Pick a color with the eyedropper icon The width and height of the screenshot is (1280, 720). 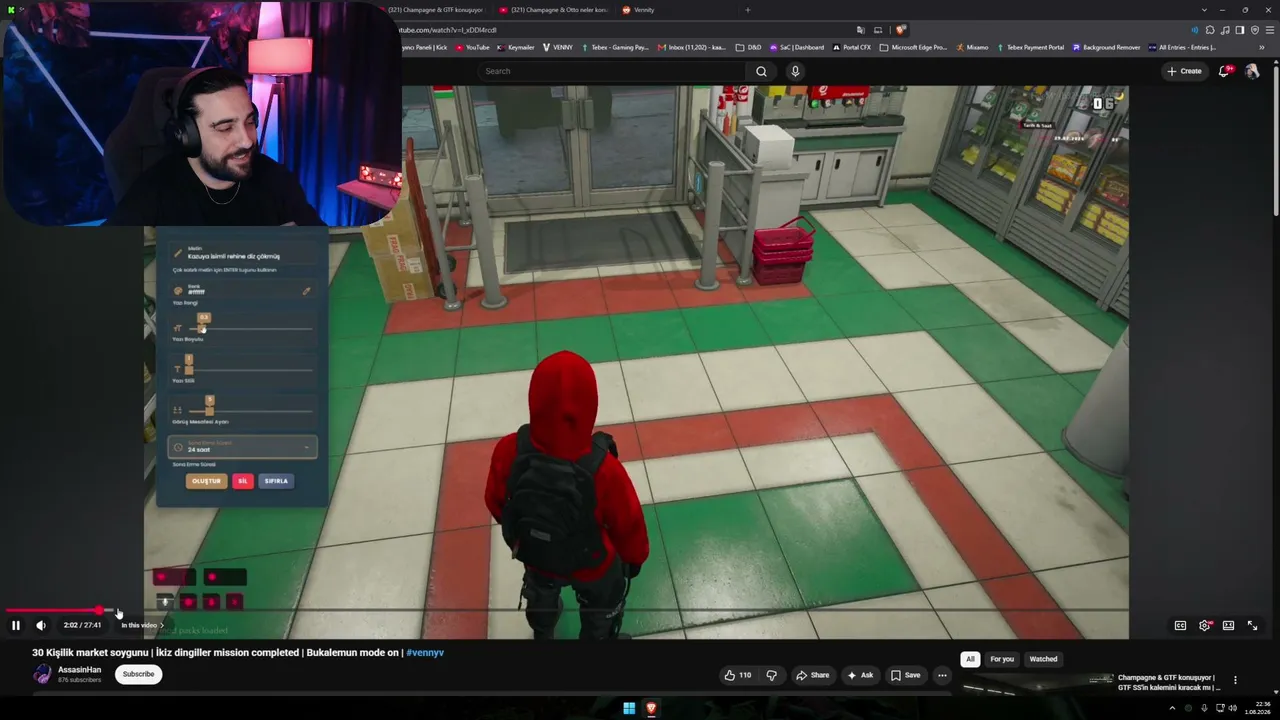click(x=307, y=291)
